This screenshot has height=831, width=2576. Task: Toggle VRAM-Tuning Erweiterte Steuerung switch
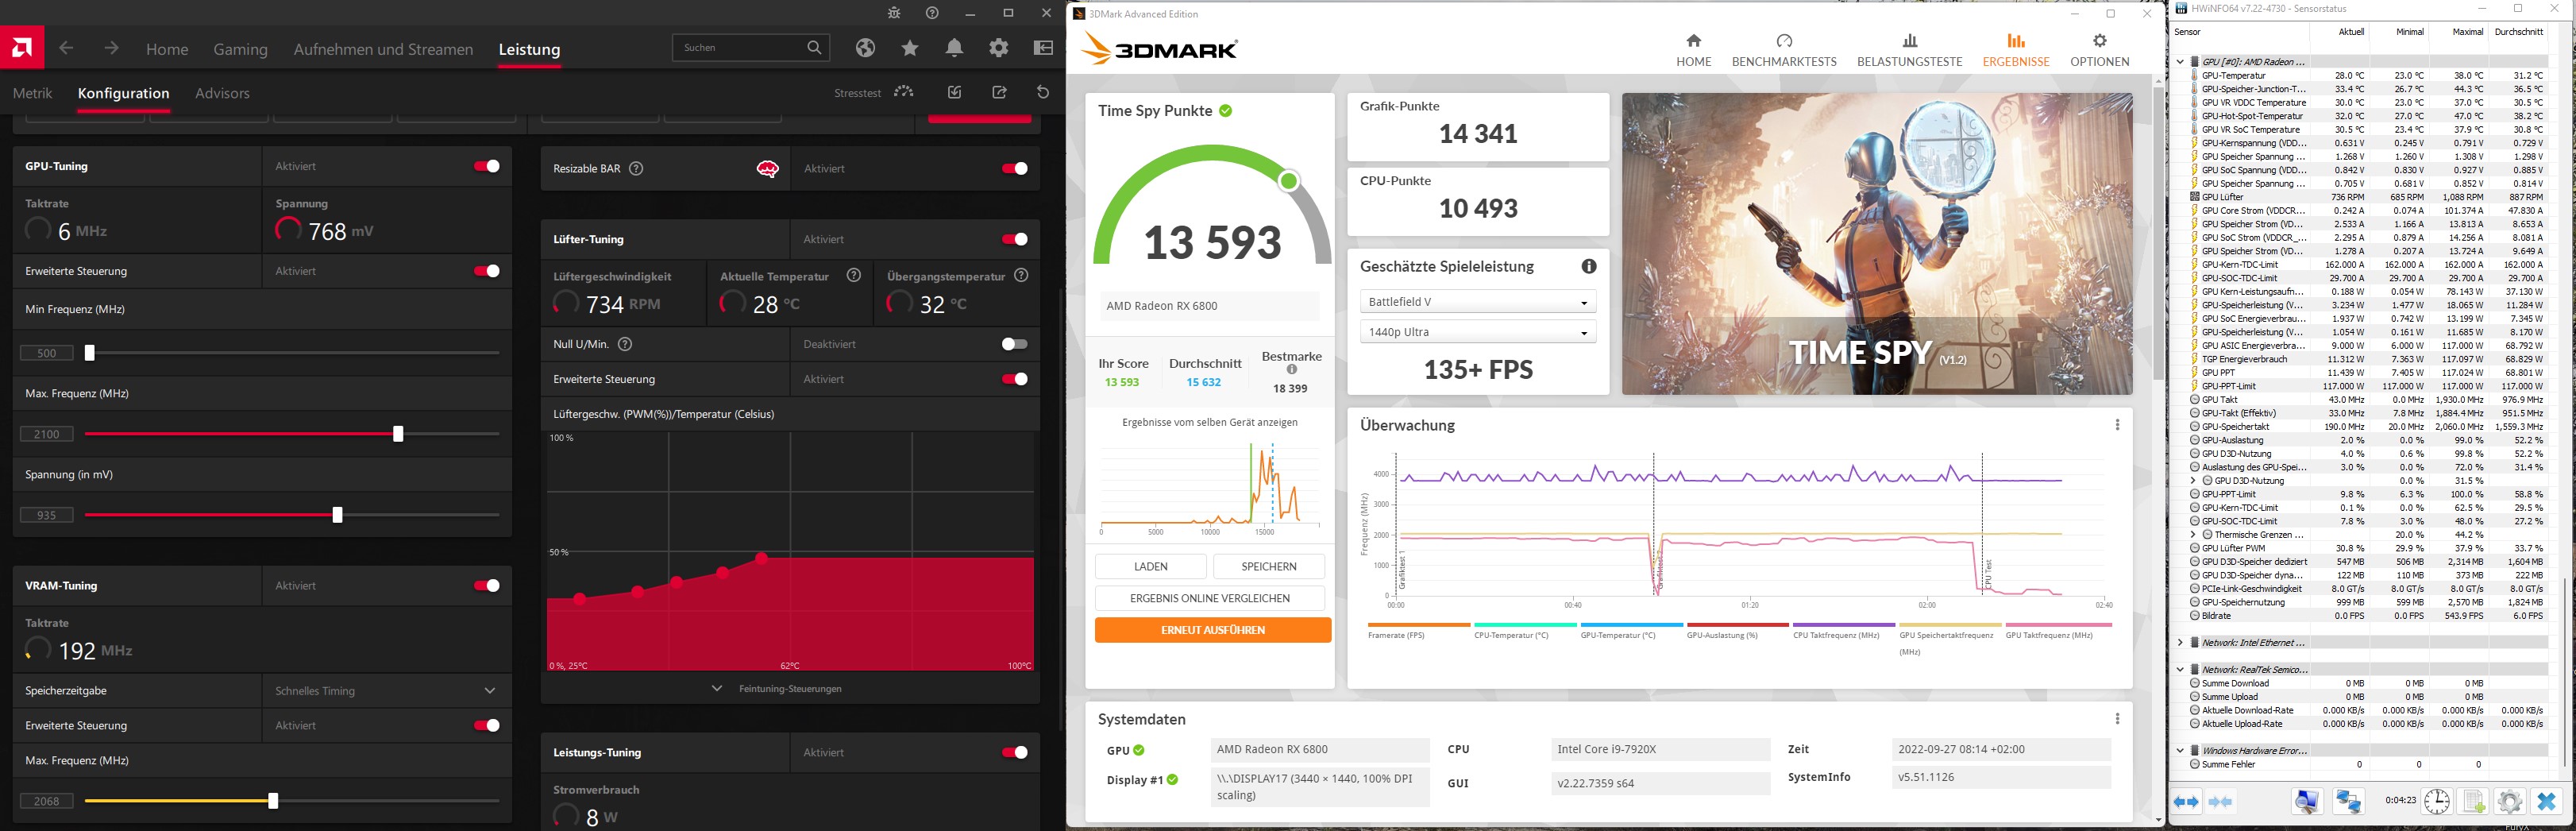[487, 726]
